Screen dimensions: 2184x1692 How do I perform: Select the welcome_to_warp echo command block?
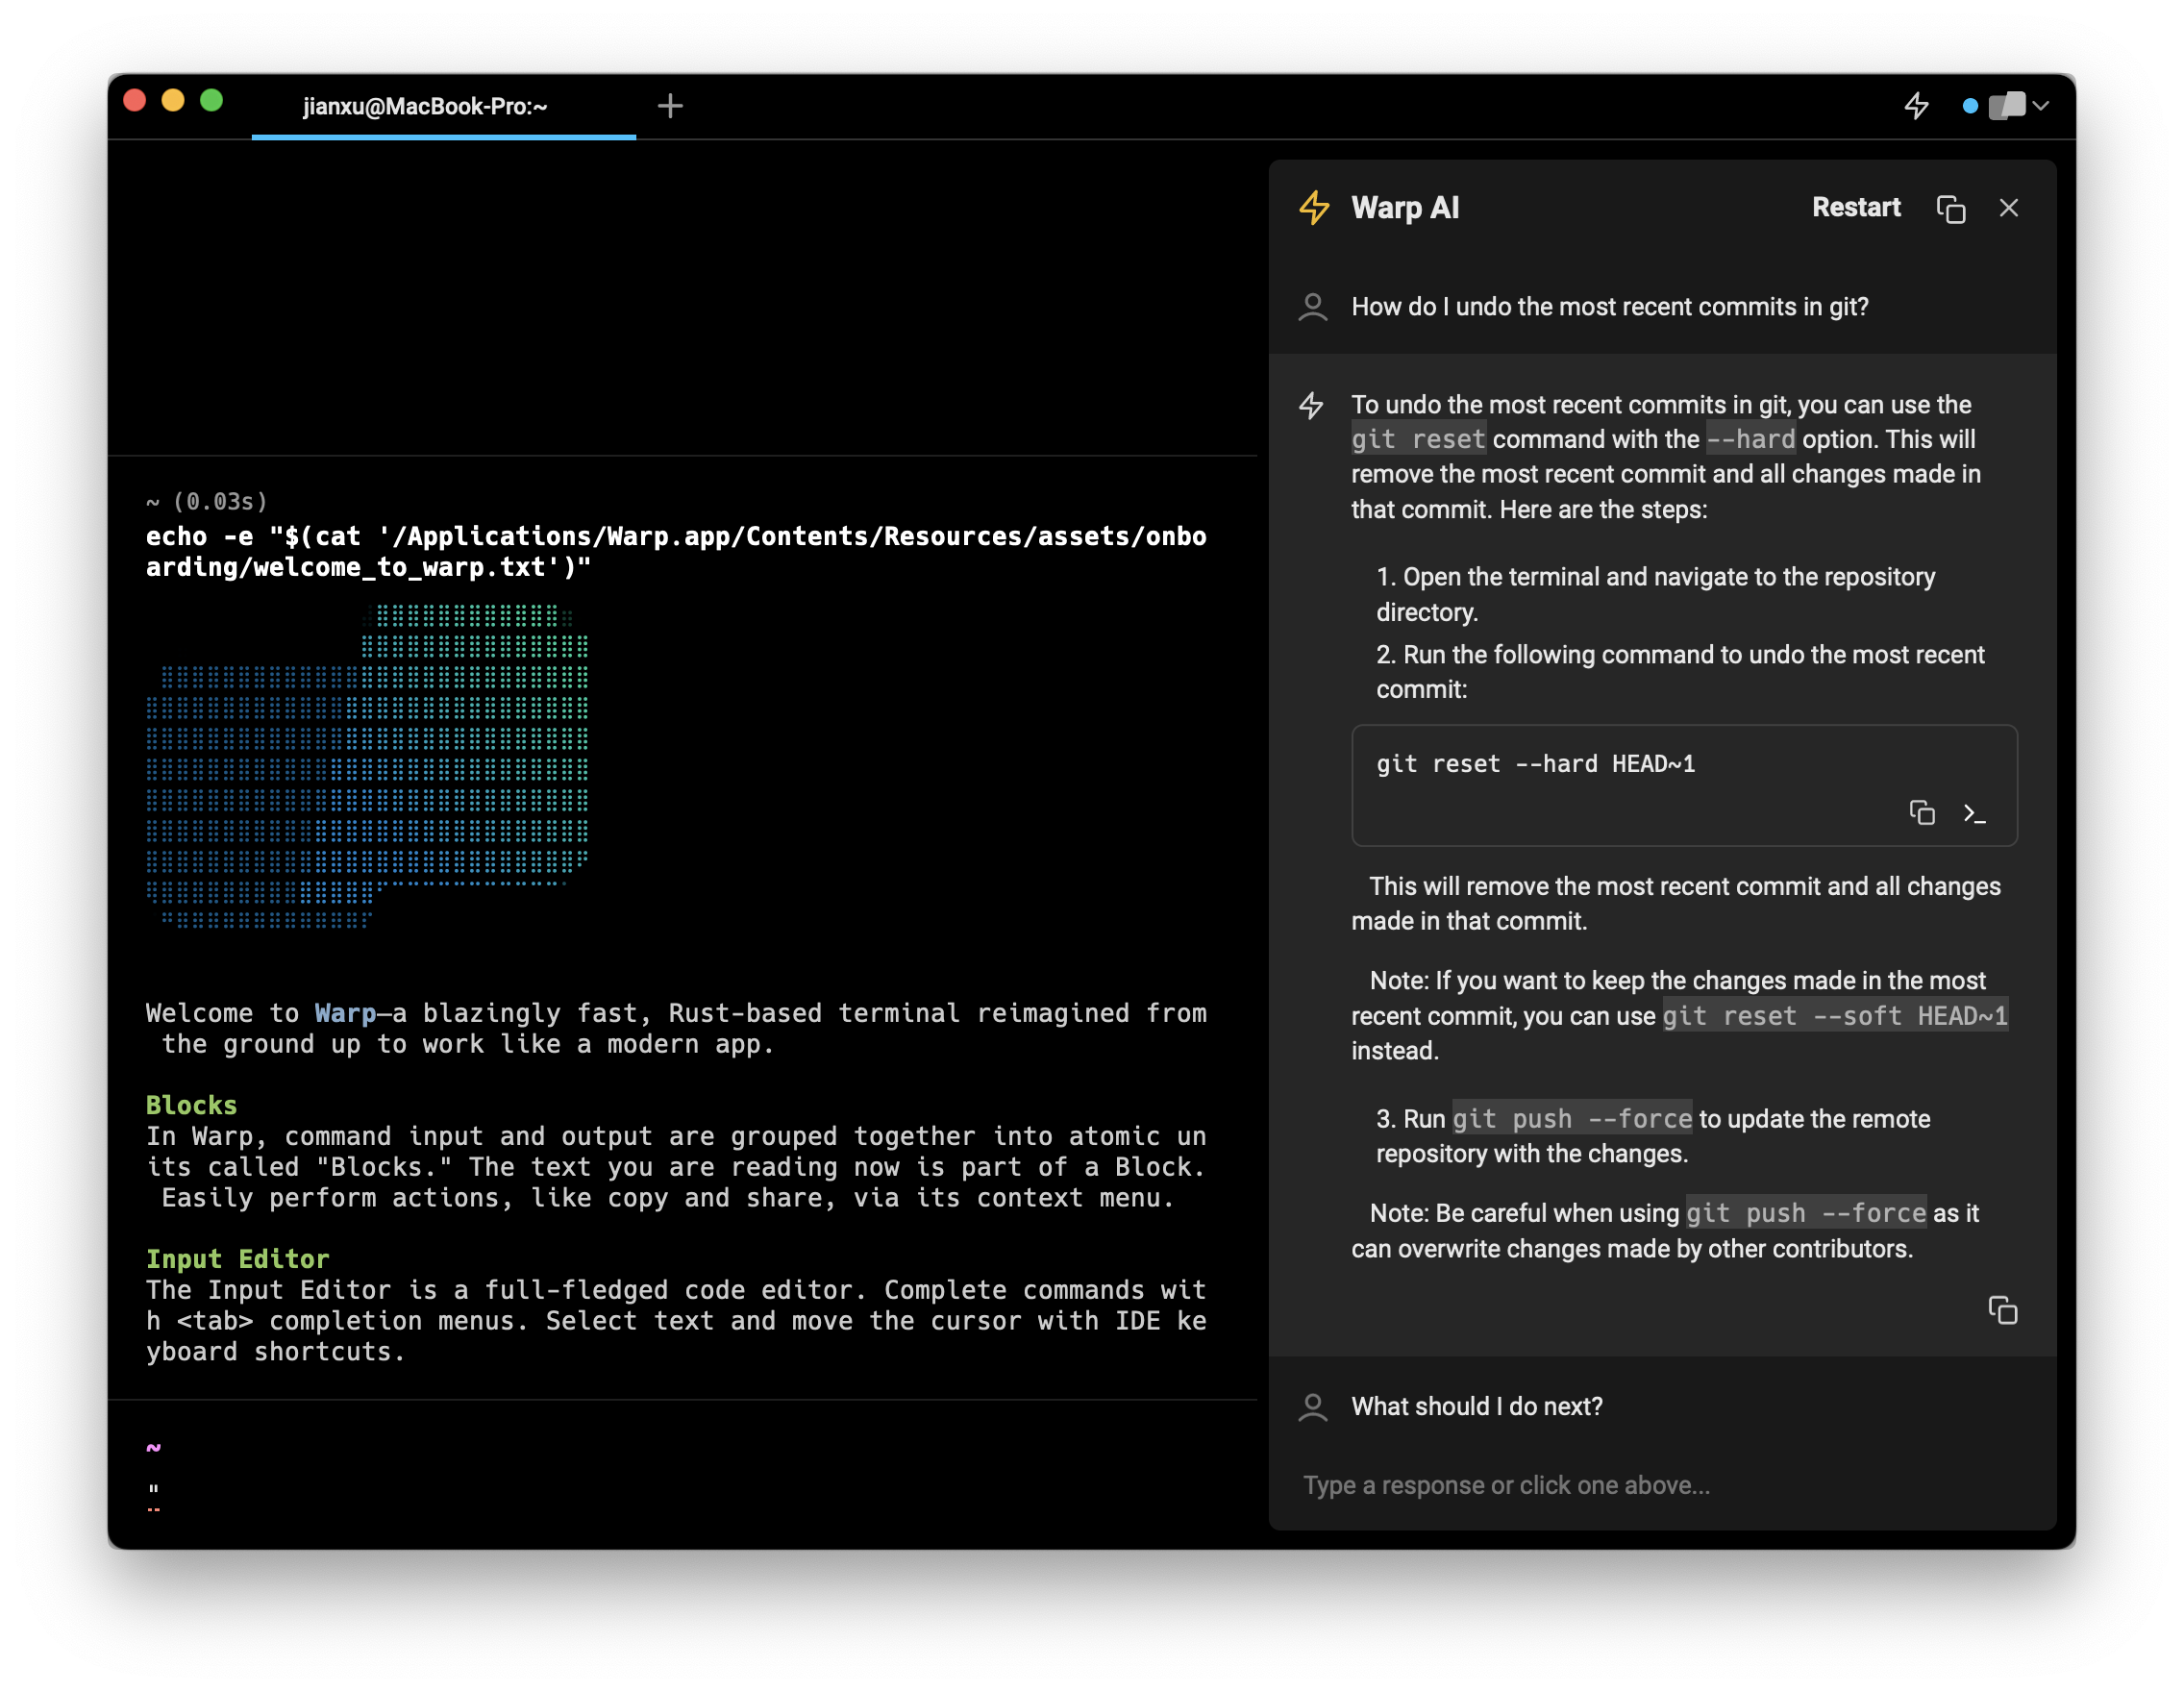(x=676, y=551)
